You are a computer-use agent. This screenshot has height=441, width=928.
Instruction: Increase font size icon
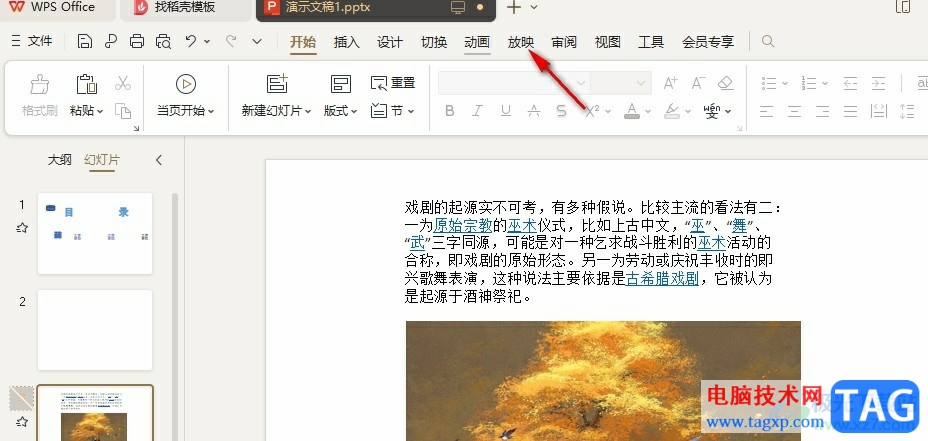(670, 83)
